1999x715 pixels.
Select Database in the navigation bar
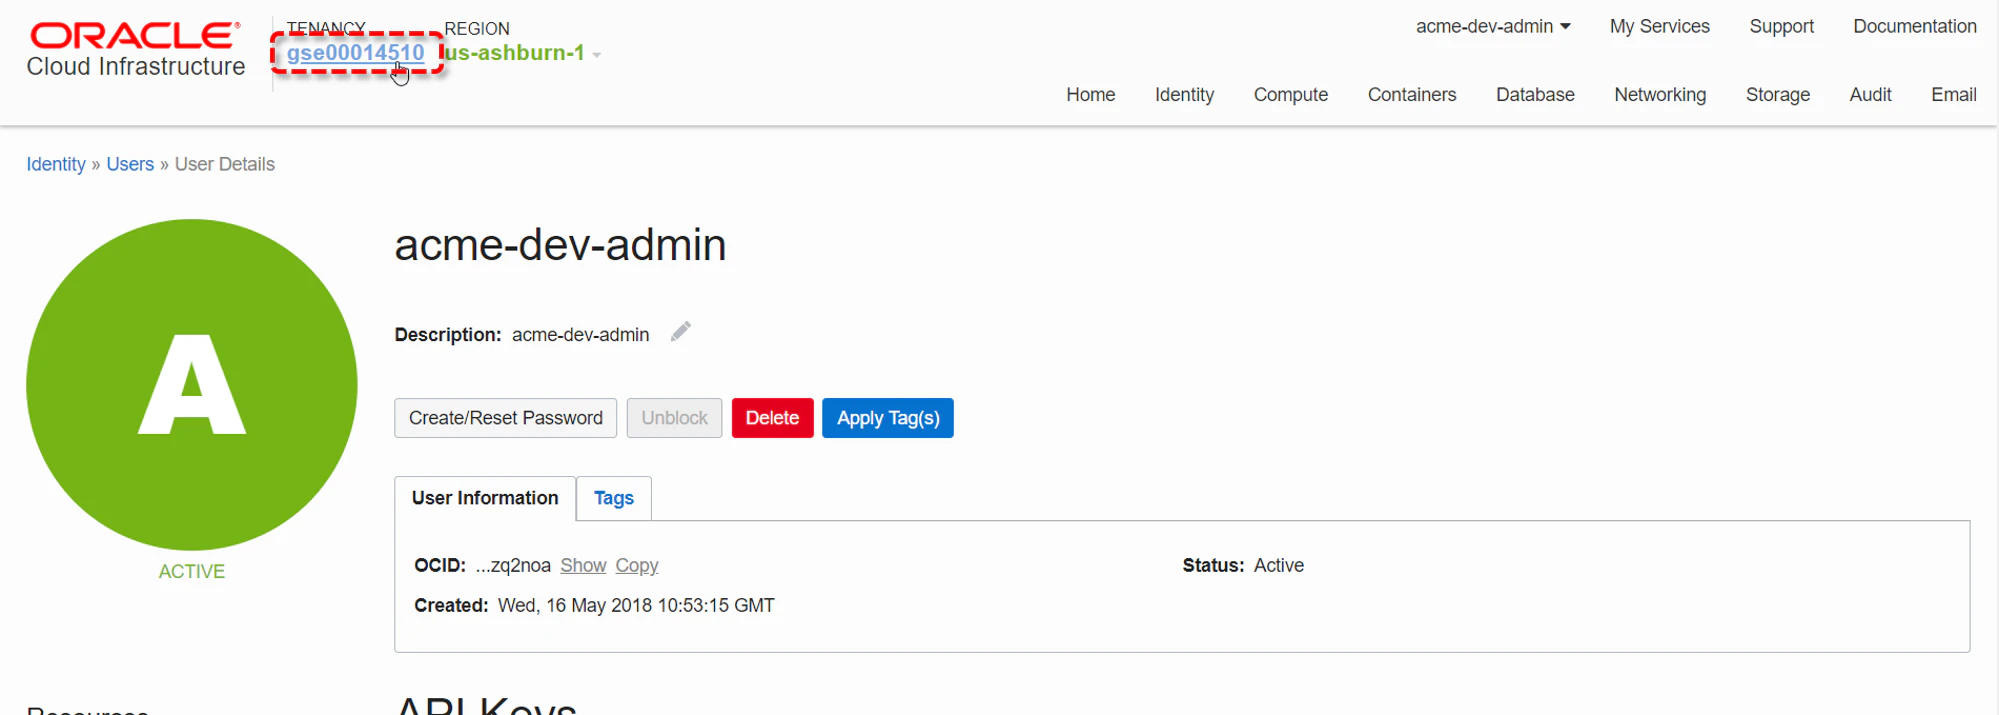pyautogui.click(x=1535, y=95)
